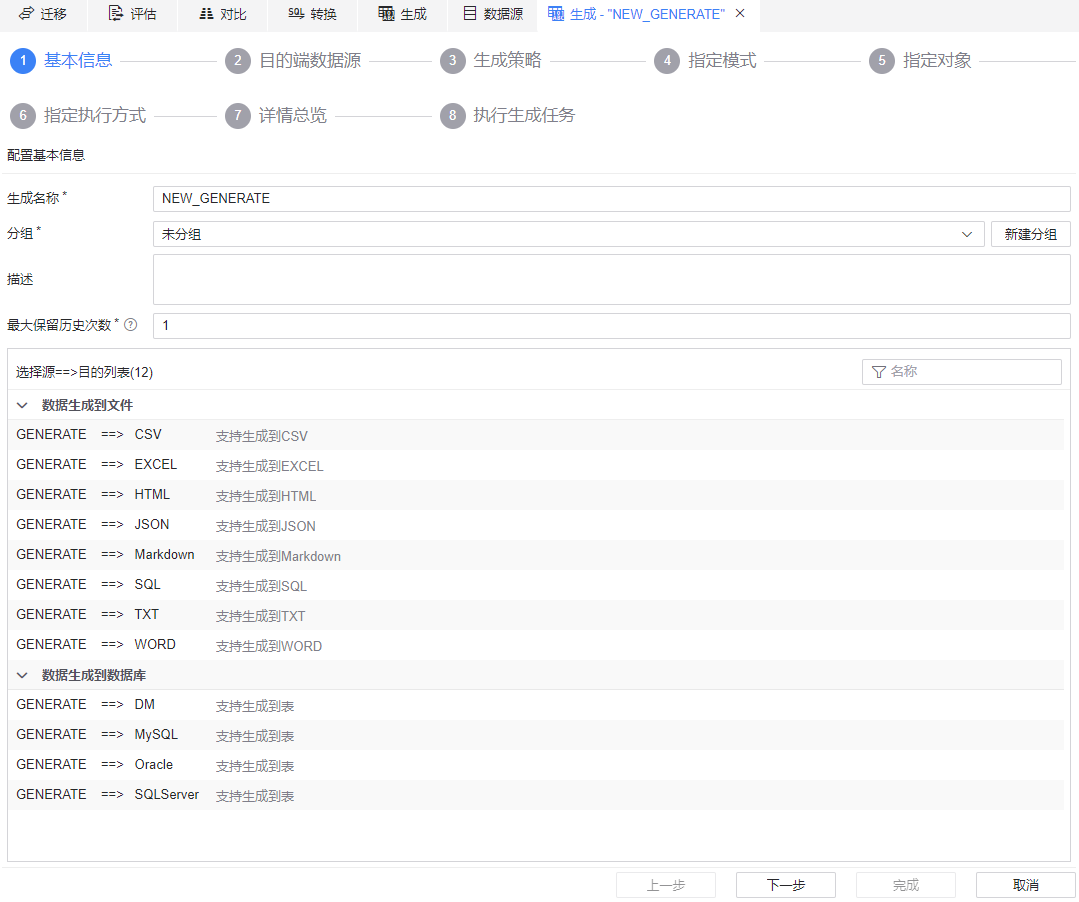This screenshot has height=902, width=1079.
Task: Click the help icon next to 最大保留历史次数
Action: click(130, 325)
